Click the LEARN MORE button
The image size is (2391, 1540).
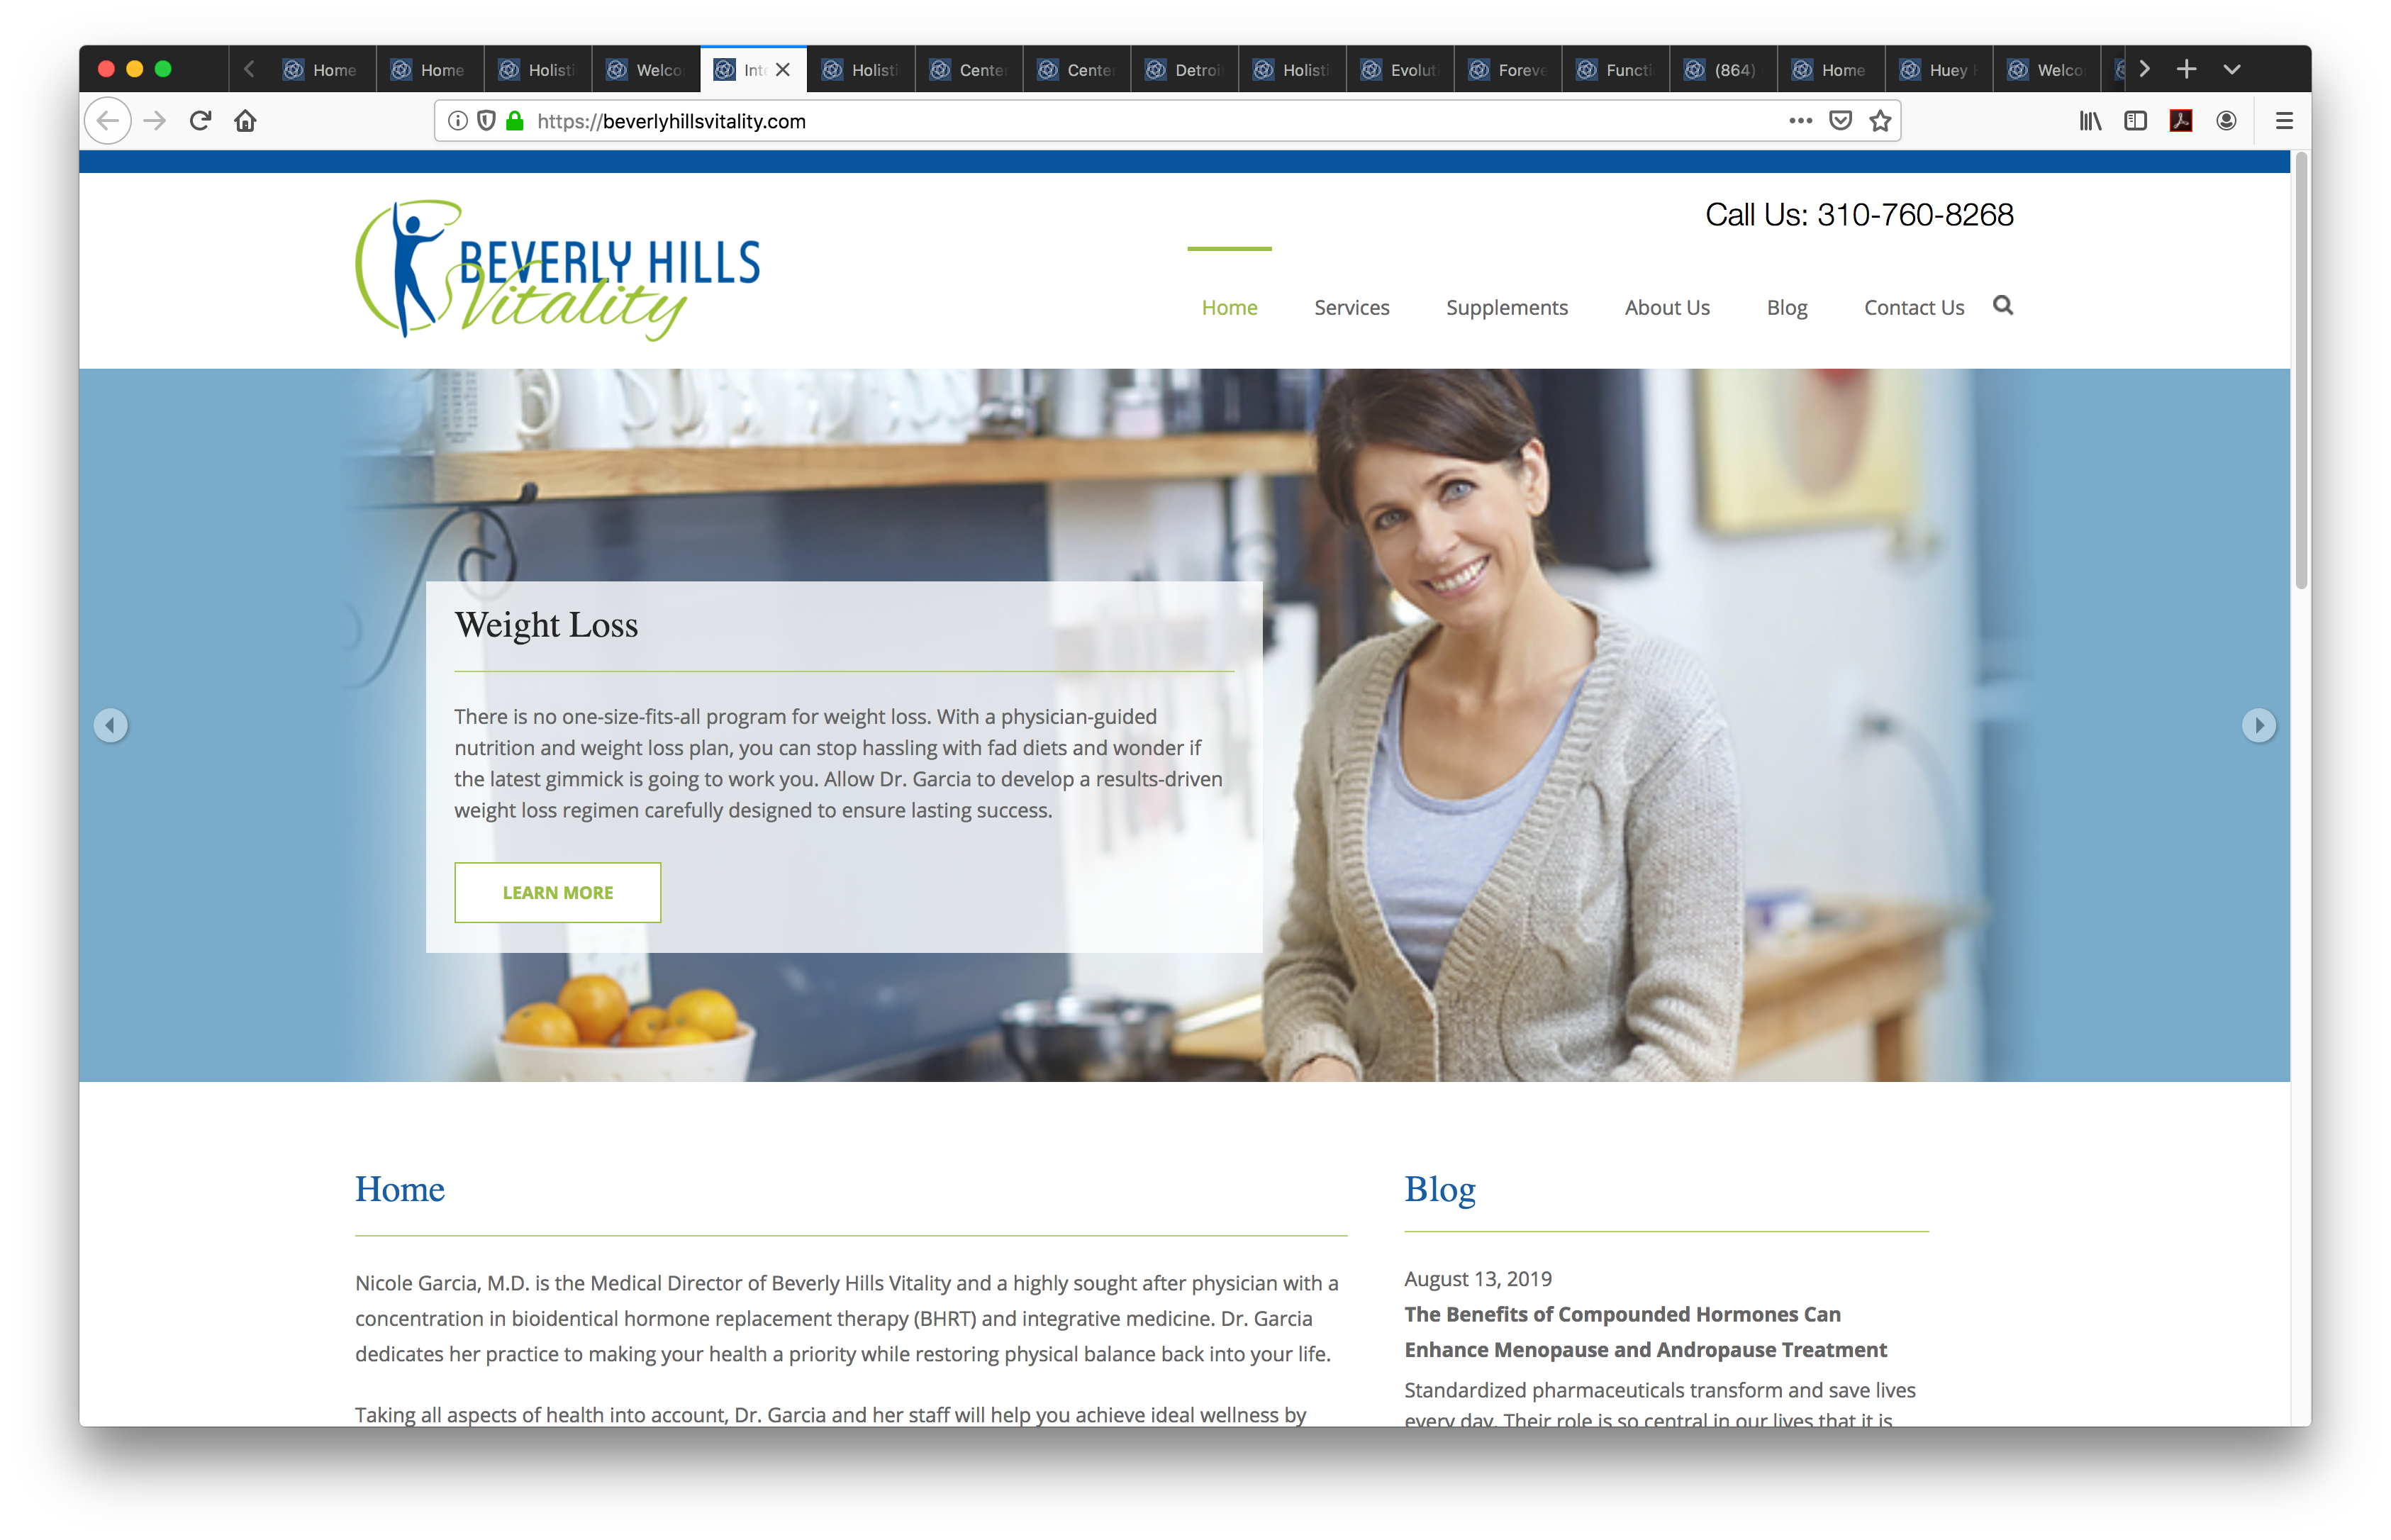557,892
